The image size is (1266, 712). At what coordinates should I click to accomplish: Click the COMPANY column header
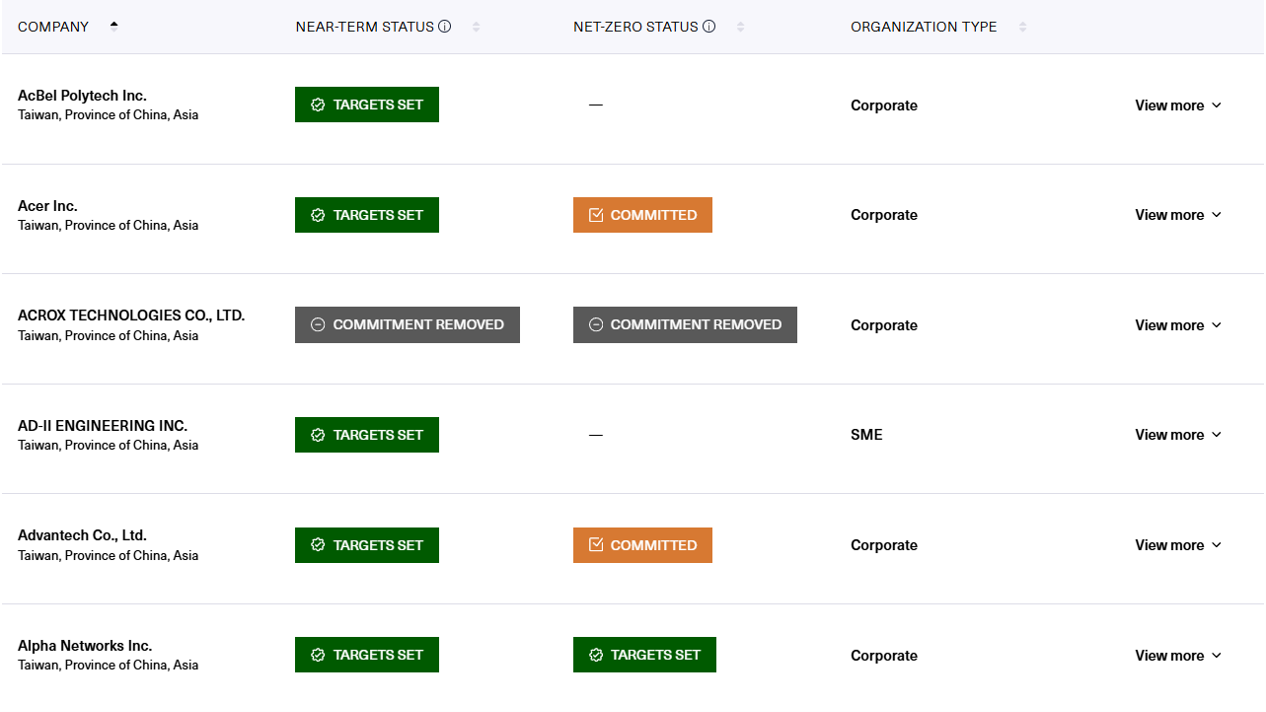(54, 27)
